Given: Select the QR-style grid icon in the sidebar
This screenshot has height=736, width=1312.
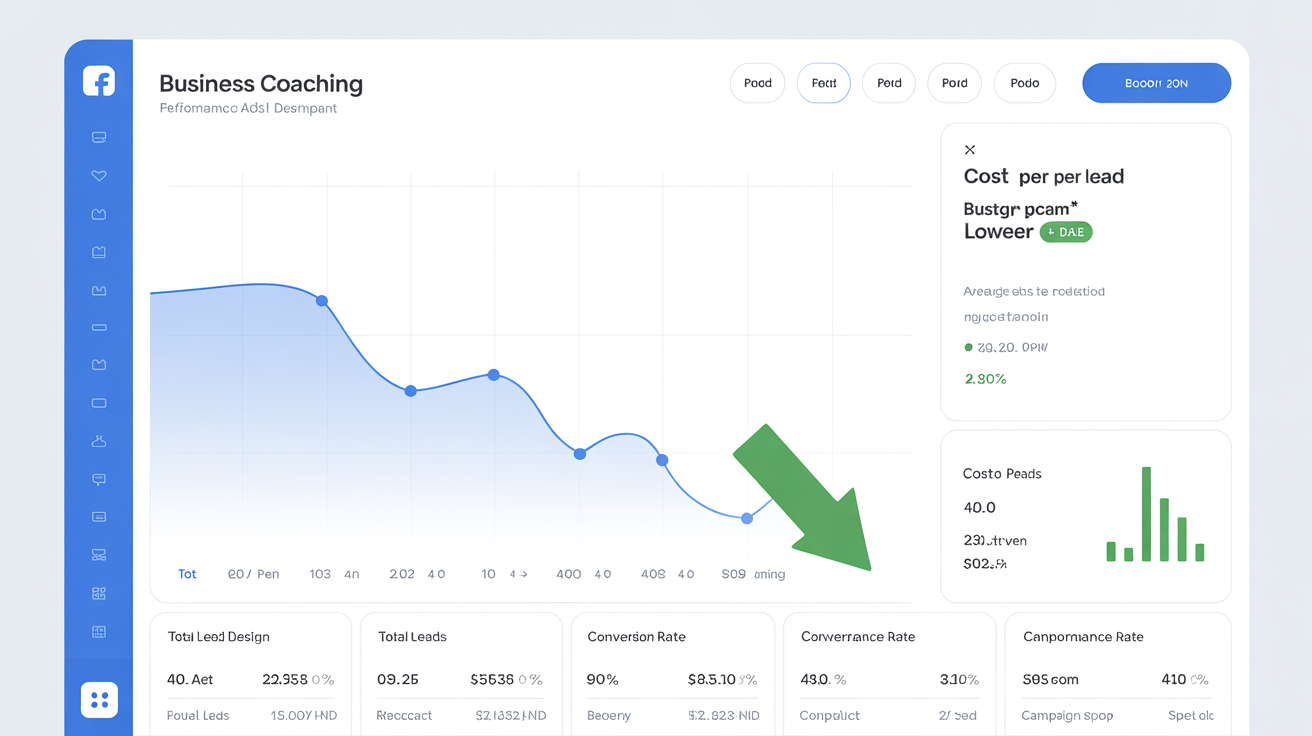Looking at the screenshot, I should click(x=98, y=592).
